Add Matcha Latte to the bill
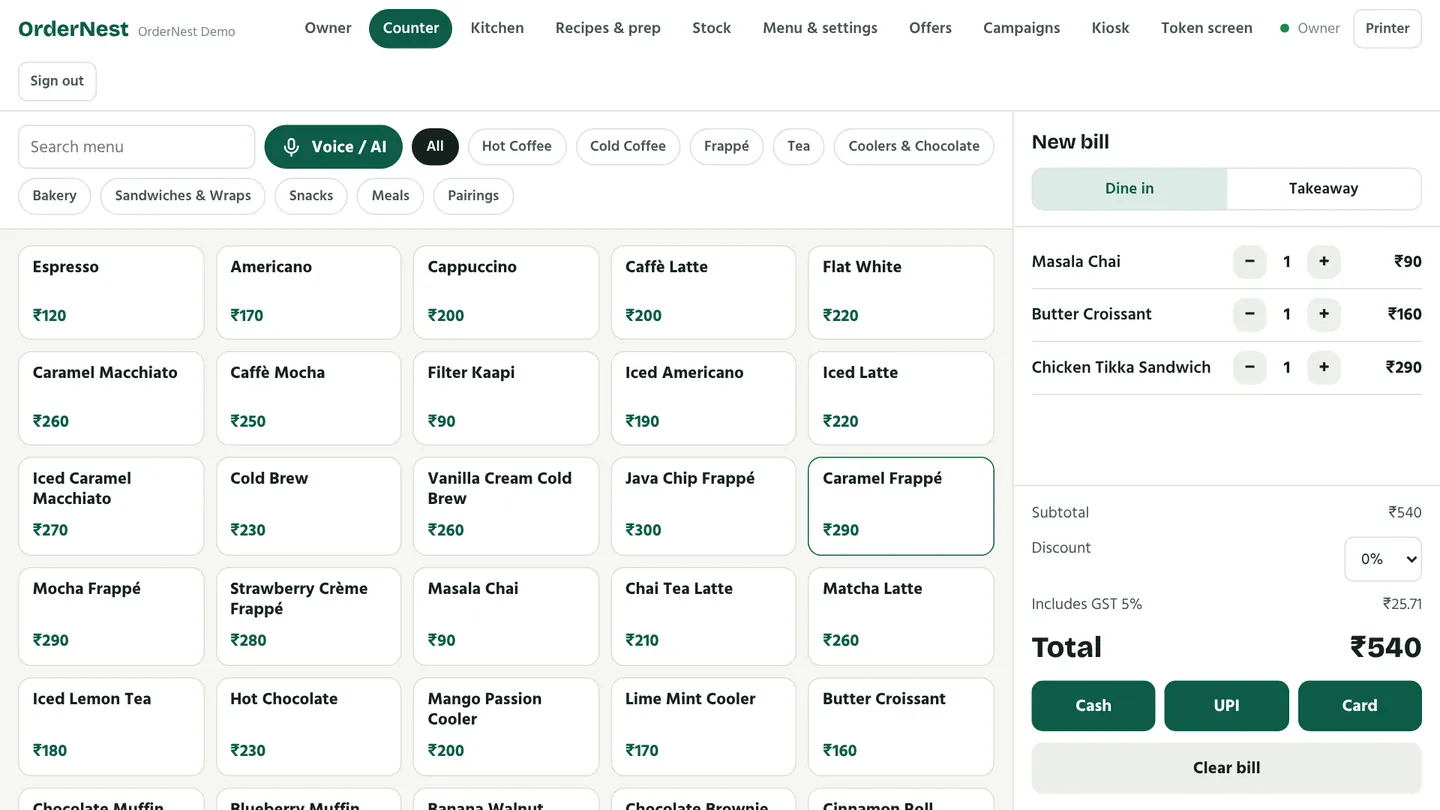 [x=901, y=616]
